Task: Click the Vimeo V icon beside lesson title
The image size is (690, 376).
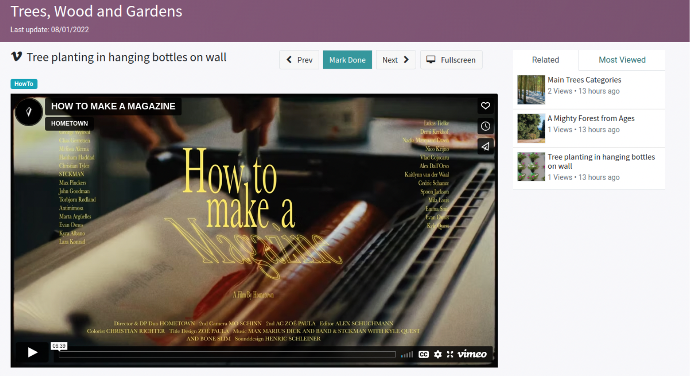Action: (16, 57)
